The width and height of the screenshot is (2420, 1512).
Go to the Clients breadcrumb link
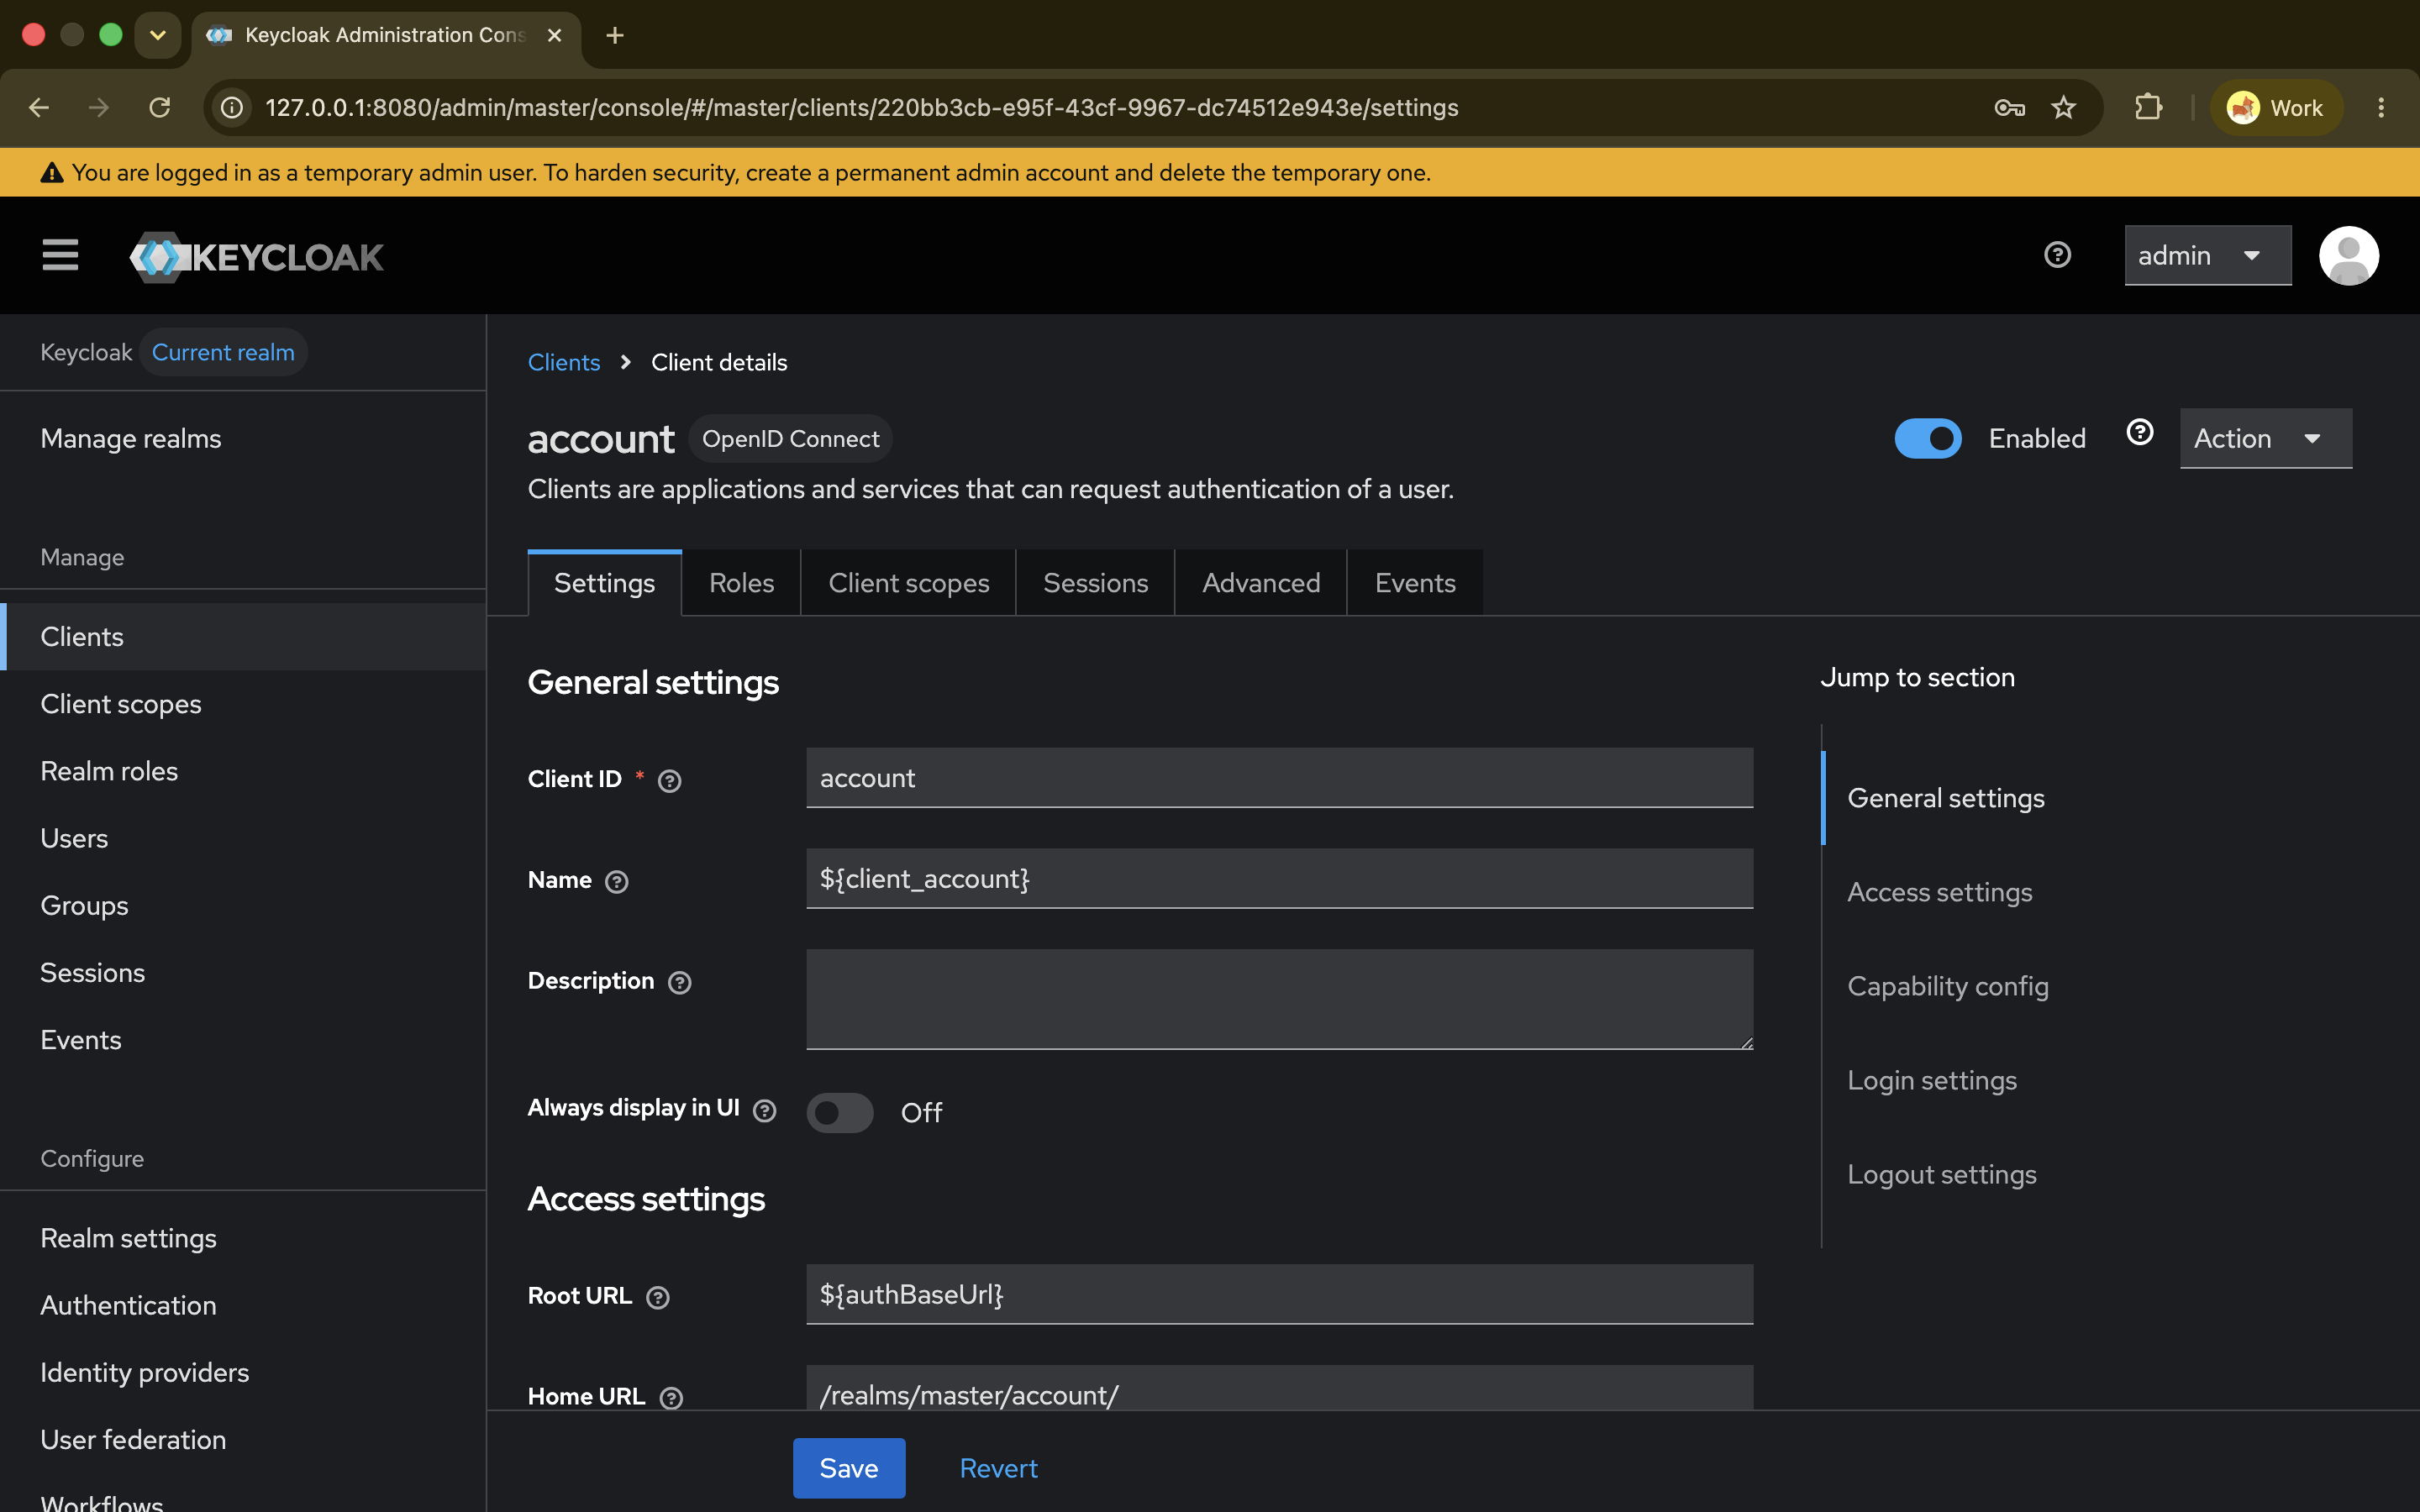click(564, 362)
